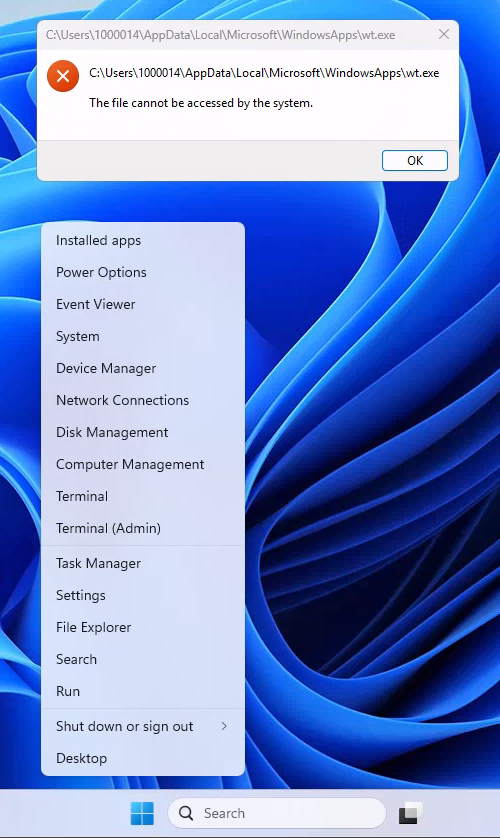
Task: Launch Event Viewer from the menu
Action: (x=143, y=305)
